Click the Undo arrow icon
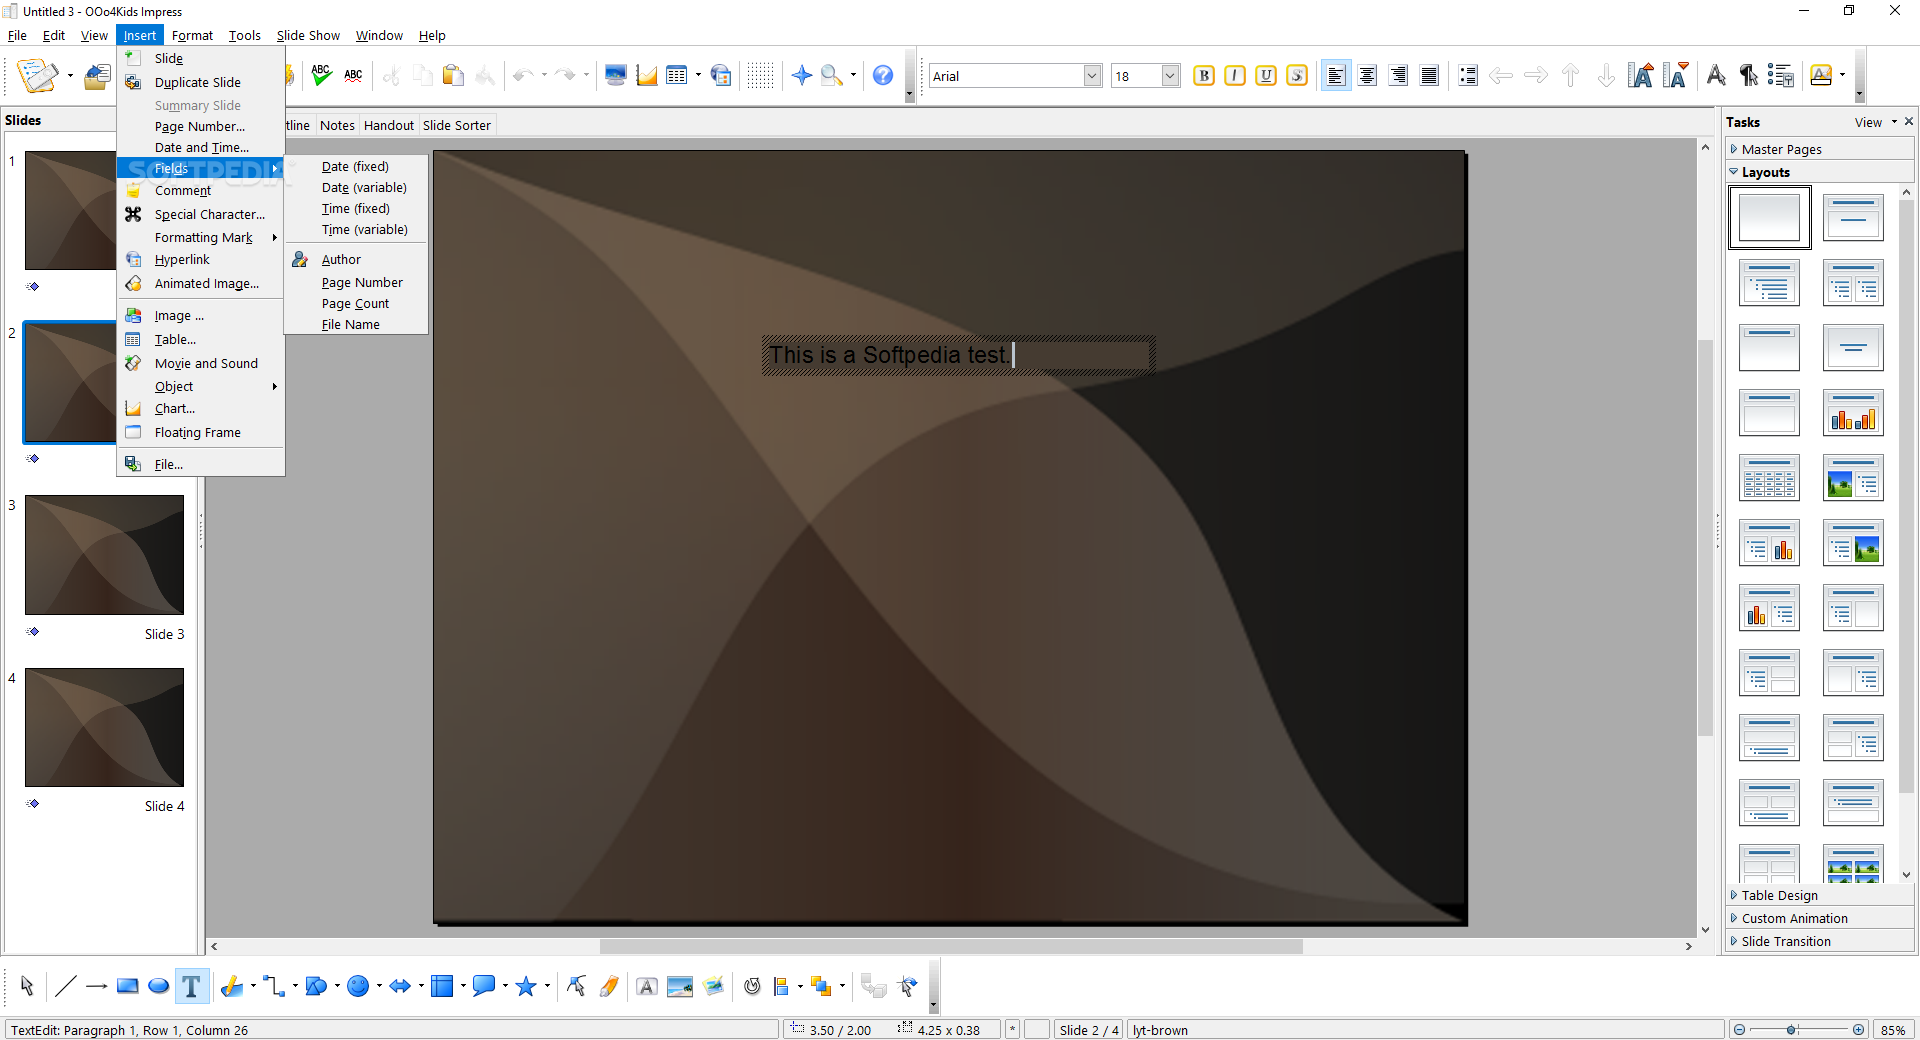The width and height of the screenshot is (1920, 1040). (523, 75)
